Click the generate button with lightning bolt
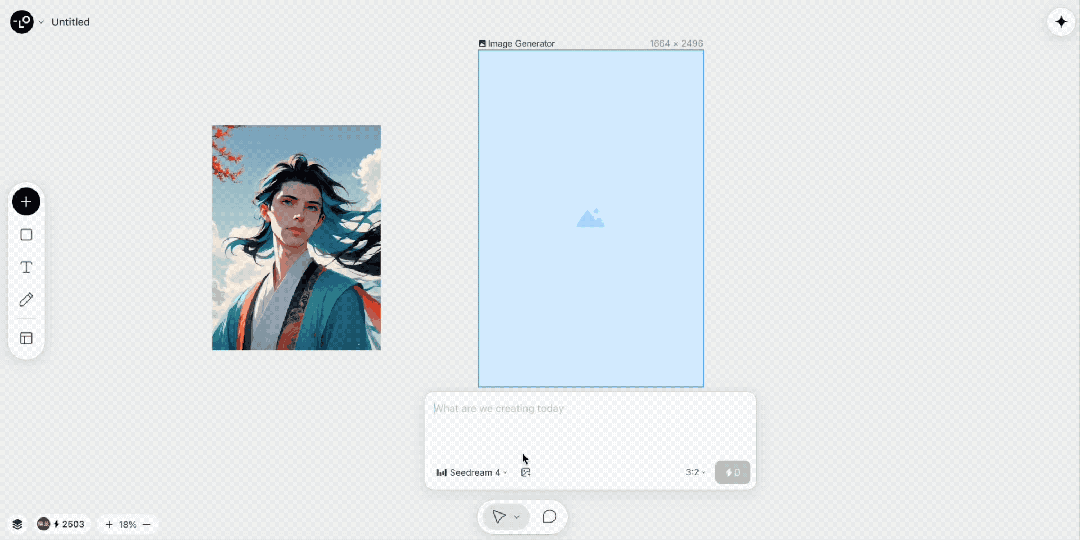This screenshot has width=1080, height=540. click(x=732, y=472)
